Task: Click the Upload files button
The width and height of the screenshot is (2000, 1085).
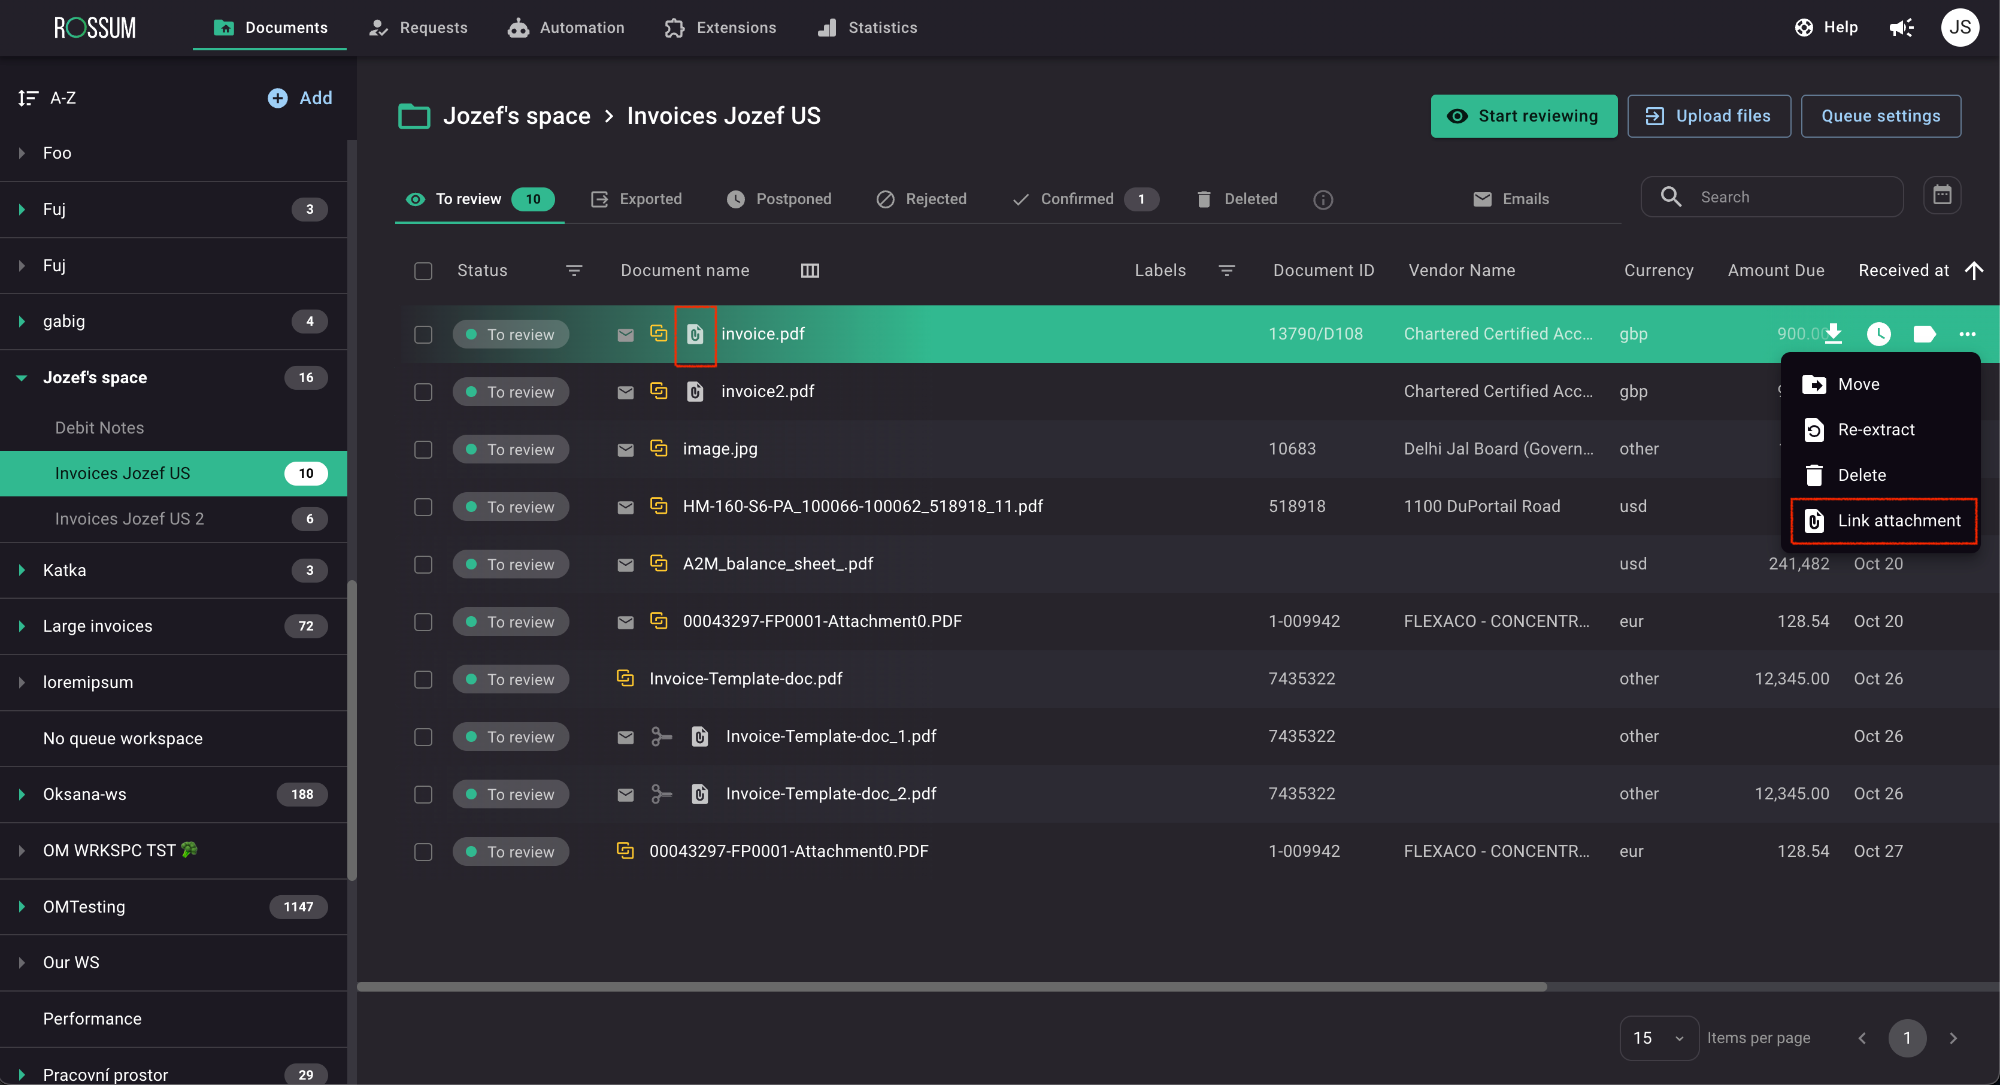Action: 1708,116
